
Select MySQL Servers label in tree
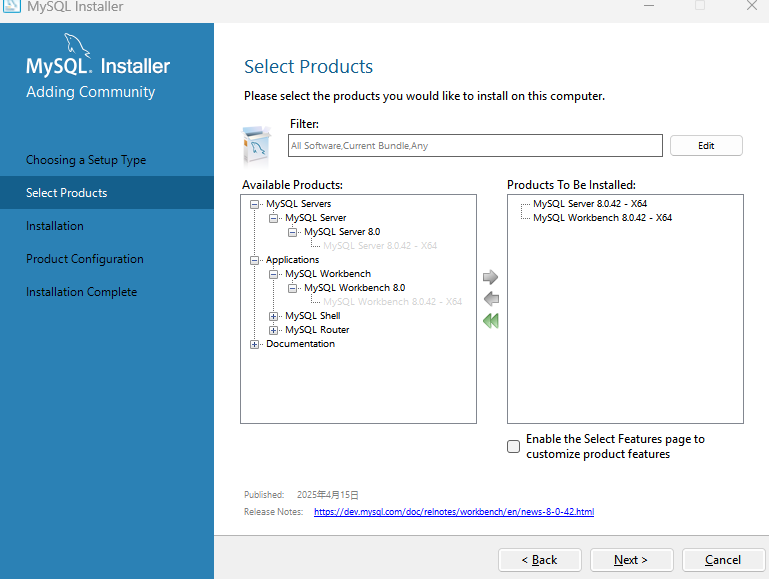point(298,203)
